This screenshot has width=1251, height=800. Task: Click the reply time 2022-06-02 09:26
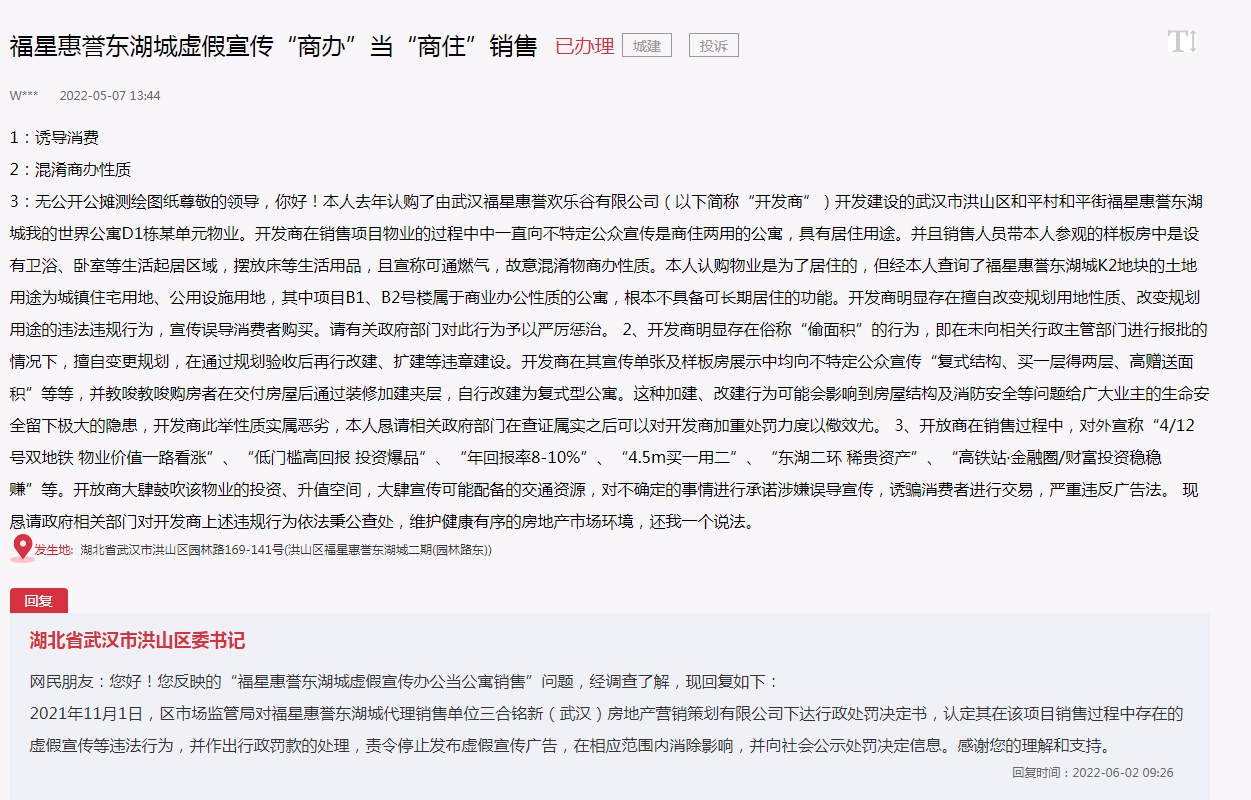click(x=1092, y=773)
